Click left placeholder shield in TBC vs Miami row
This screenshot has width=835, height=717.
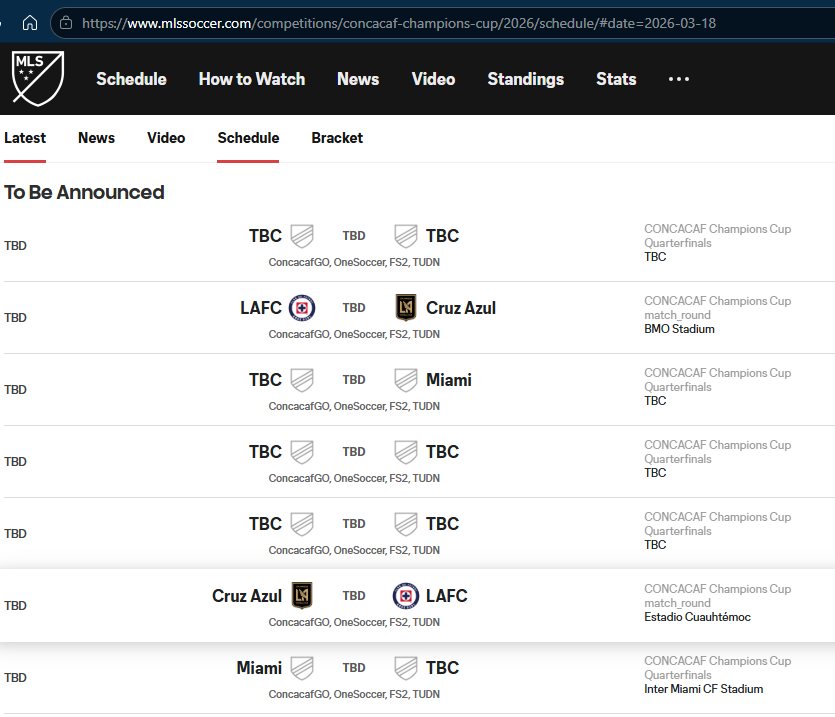(x=302, y=380)
